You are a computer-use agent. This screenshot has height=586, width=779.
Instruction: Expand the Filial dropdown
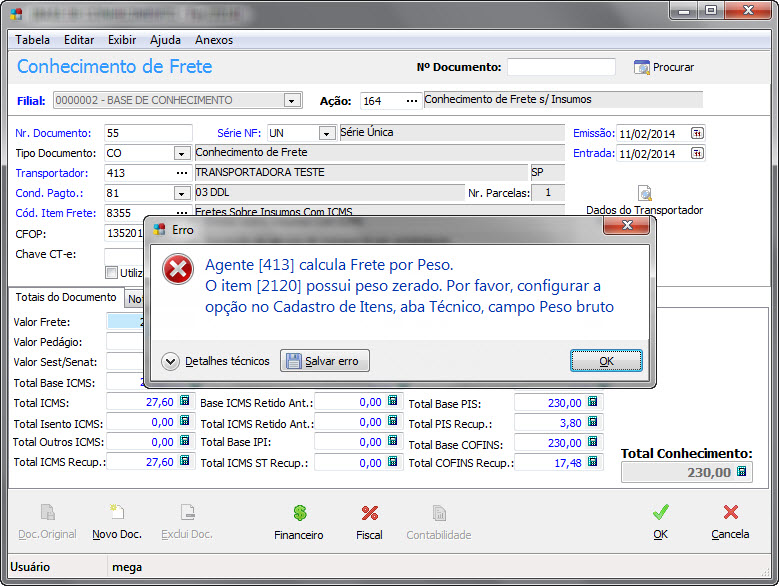[x=291, y=100]
